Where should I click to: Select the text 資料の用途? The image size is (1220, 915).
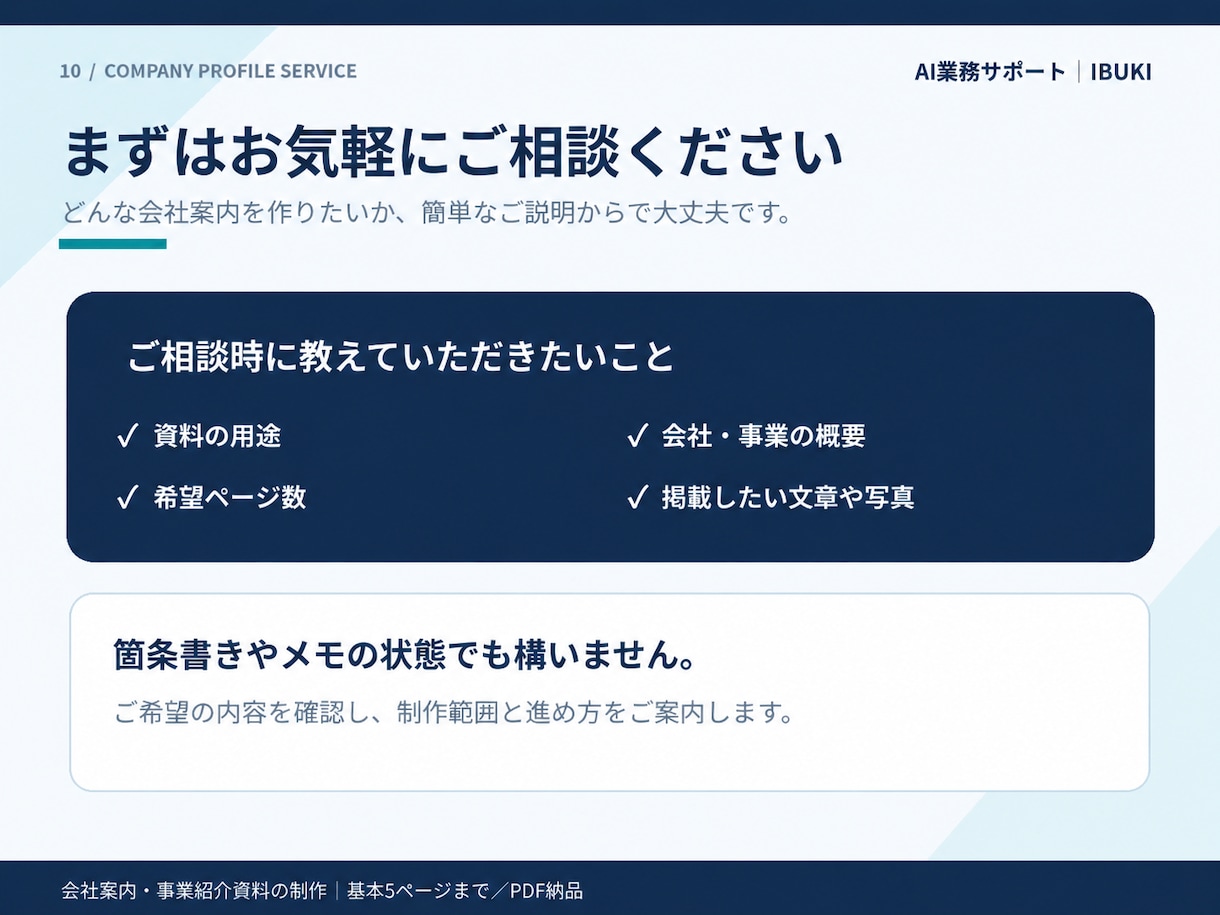click(x=218, y=436)
